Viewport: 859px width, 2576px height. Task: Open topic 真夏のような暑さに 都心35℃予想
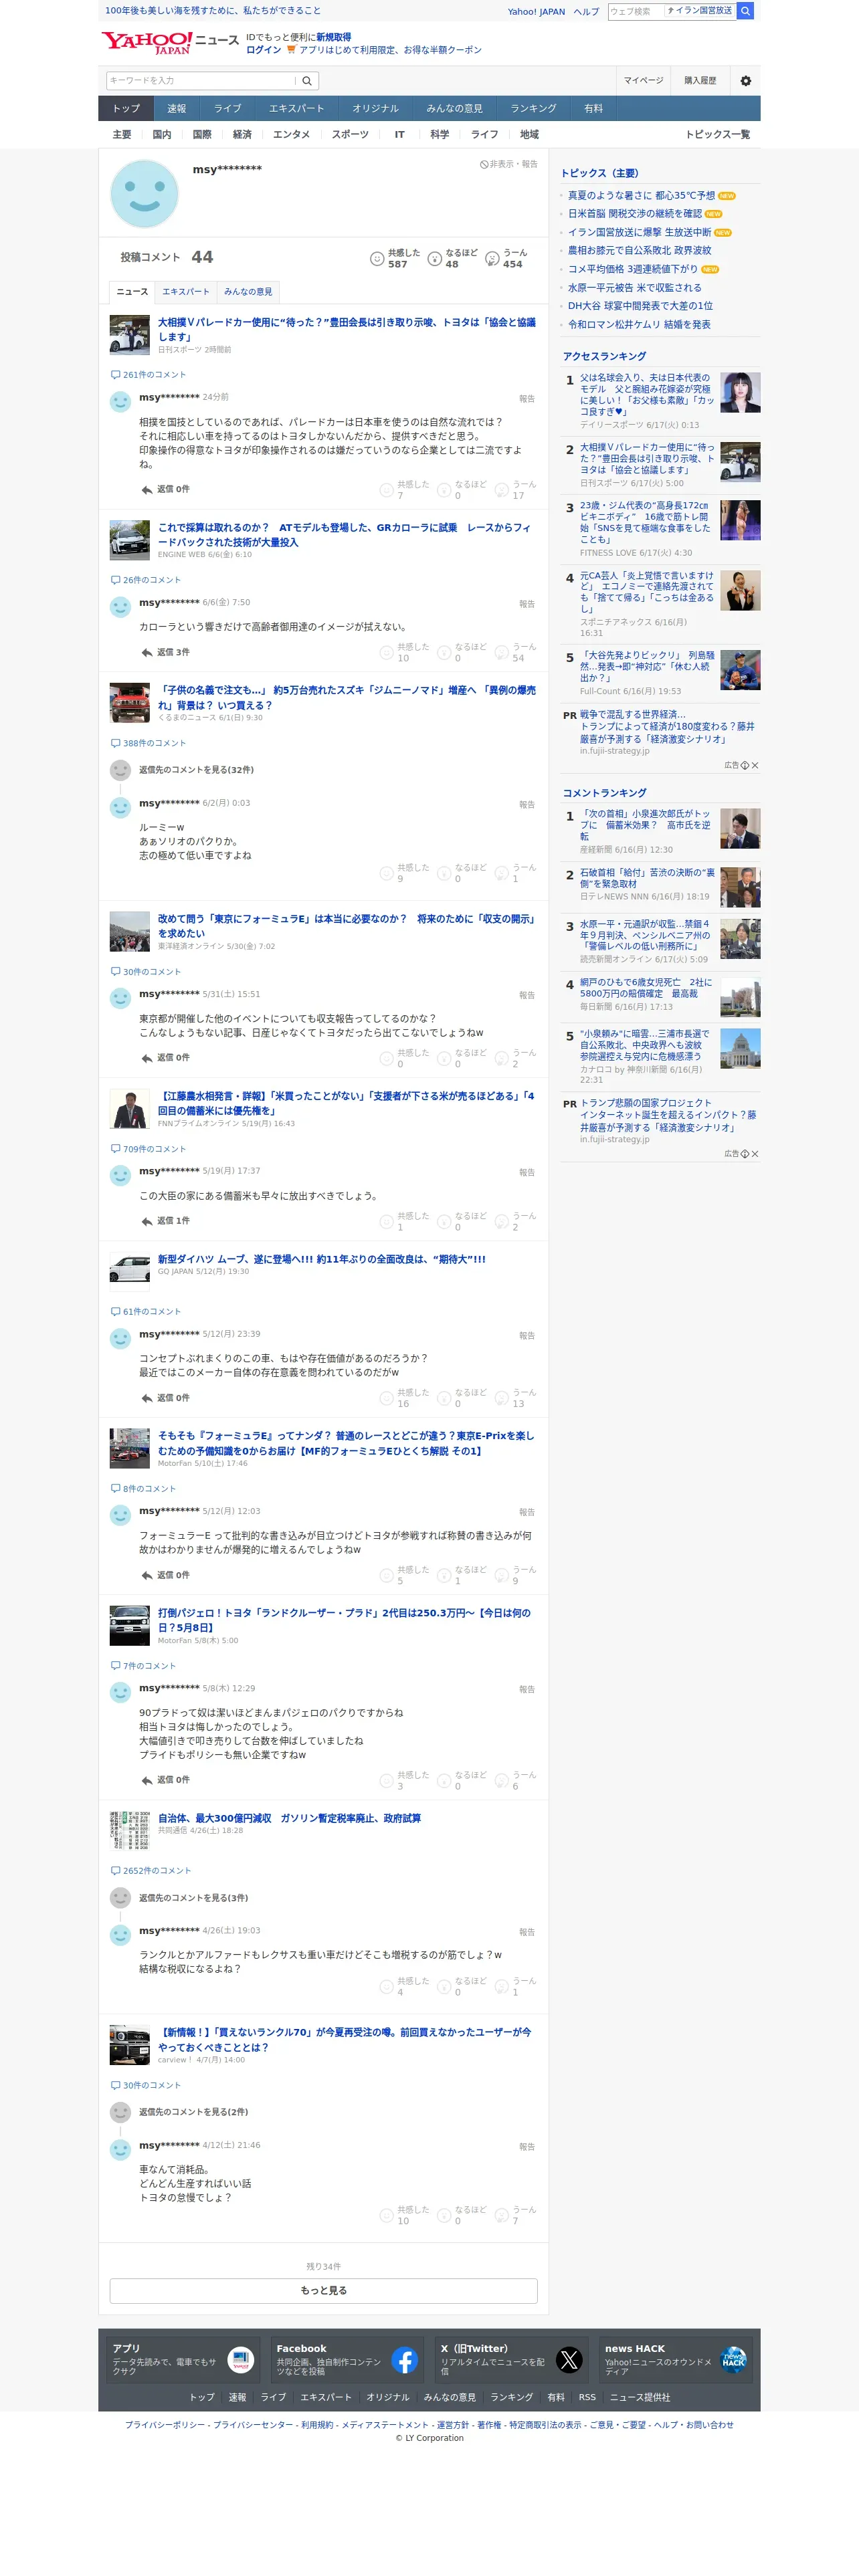(641, 196)
